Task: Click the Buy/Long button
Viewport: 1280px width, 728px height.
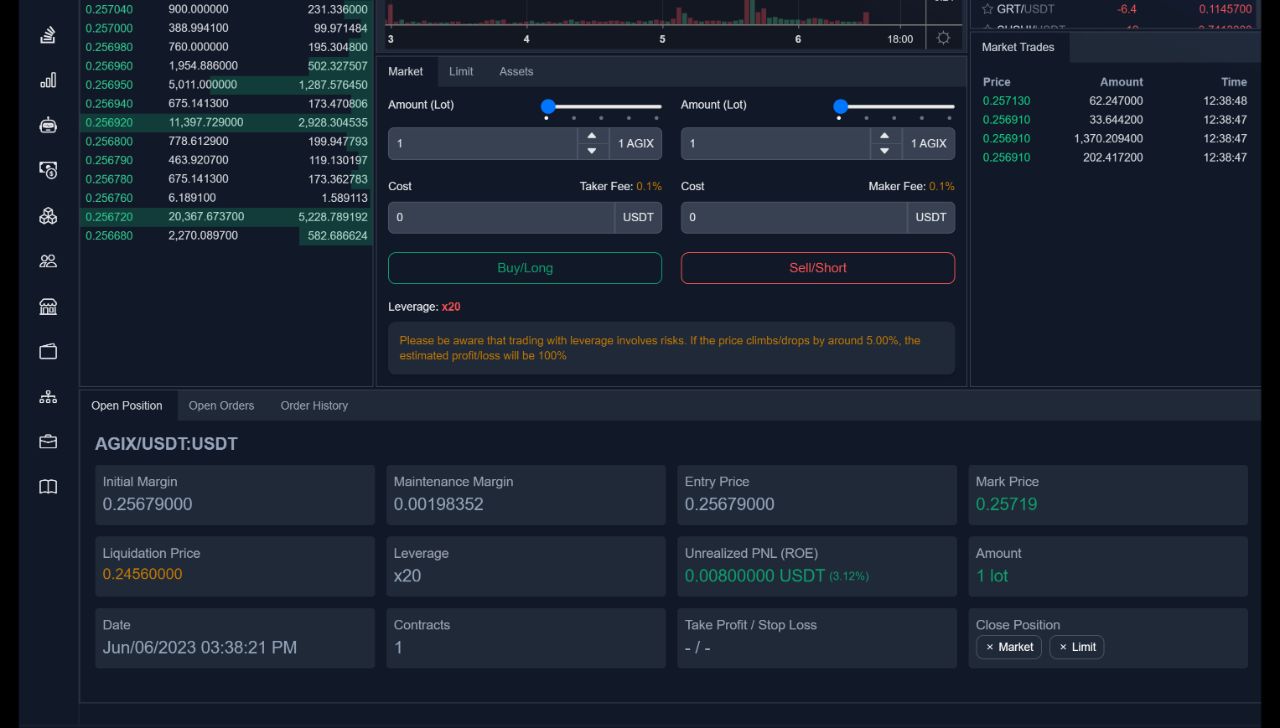Action: point(524,268)
